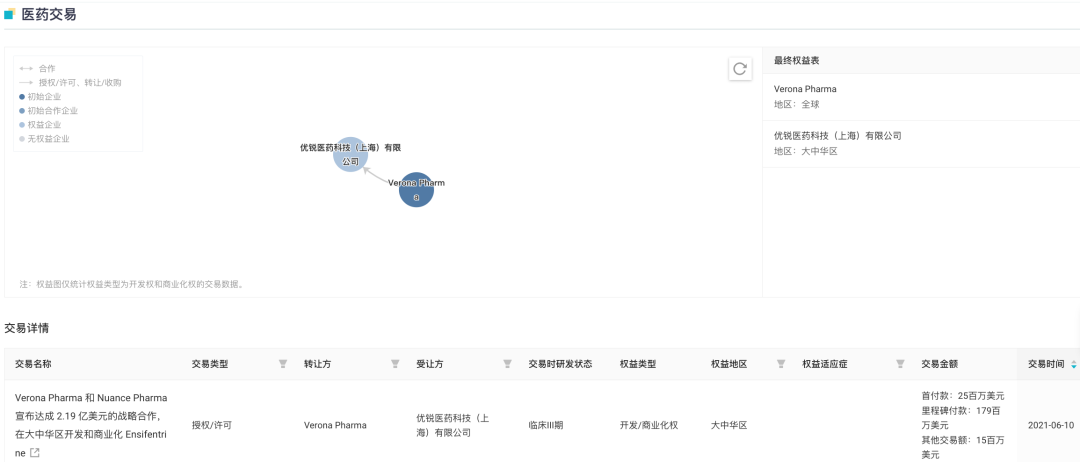Click the 交易时间 column header
The width and height of the screenshot is (1080, 462).
coord(1046,364)
